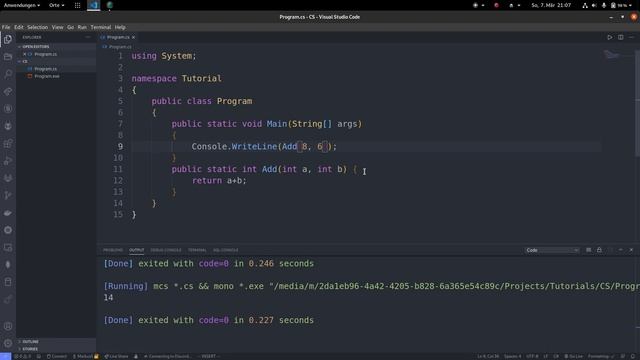640x360 pixels.
Task: Click VS Code icon in top bar
Action: click(93, 5)
